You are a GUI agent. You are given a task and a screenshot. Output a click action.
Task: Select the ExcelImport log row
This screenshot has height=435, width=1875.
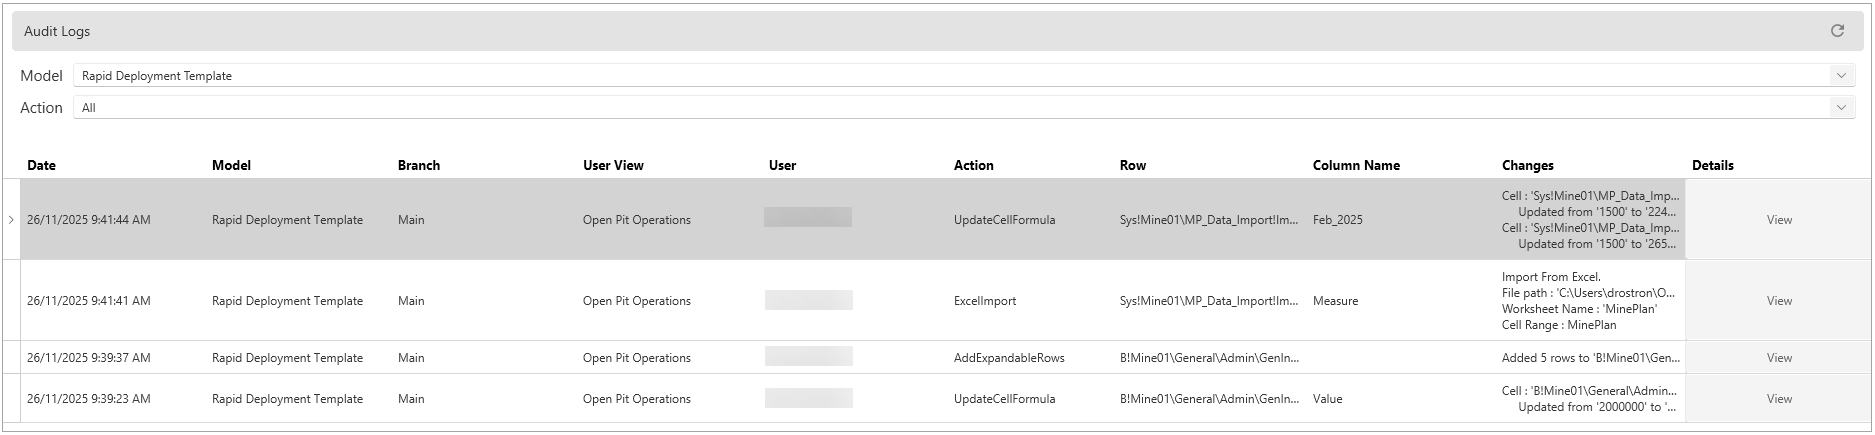pos(984,301)
